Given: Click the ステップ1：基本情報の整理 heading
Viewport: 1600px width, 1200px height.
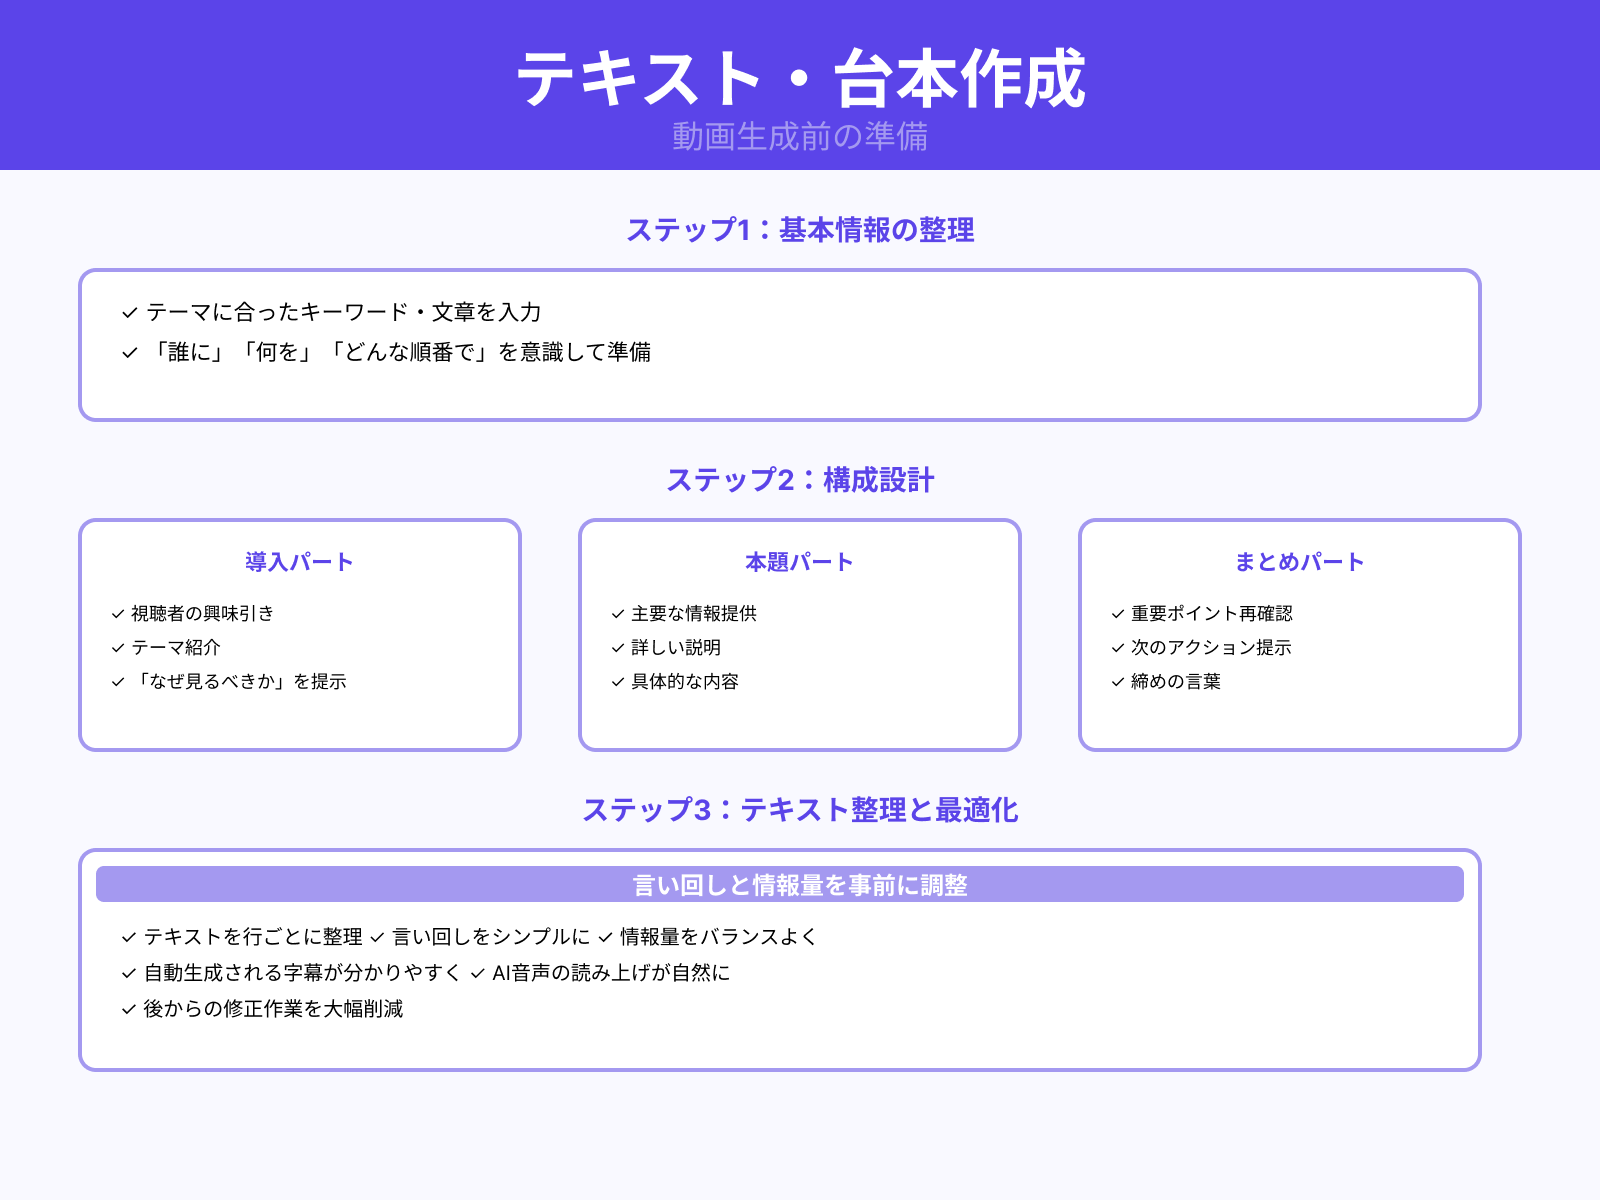Looking at the screenshot, I should pyautogui.click(x=800, y=230).
